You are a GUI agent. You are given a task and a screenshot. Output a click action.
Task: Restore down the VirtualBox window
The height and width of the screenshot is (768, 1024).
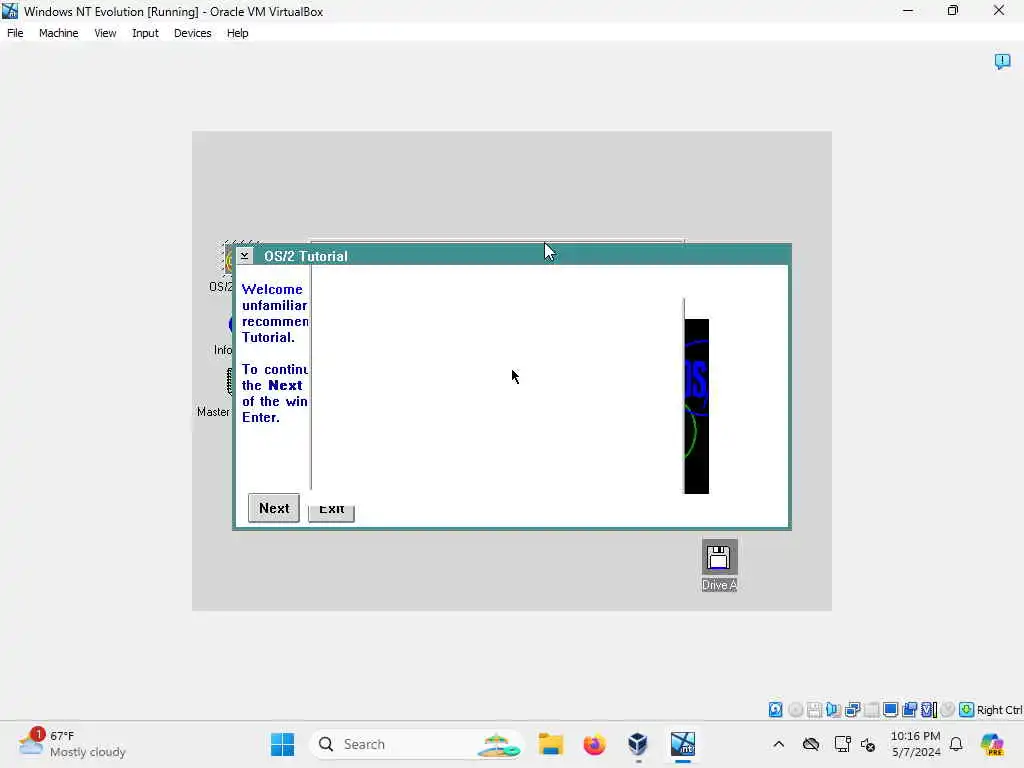(x=953, y=11)
